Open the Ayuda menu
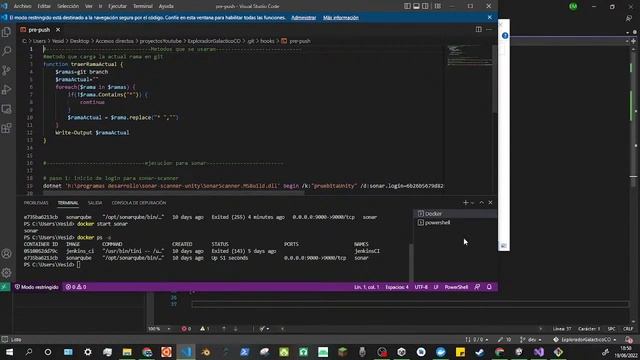640x360 pixels. (x=166, y=6)
